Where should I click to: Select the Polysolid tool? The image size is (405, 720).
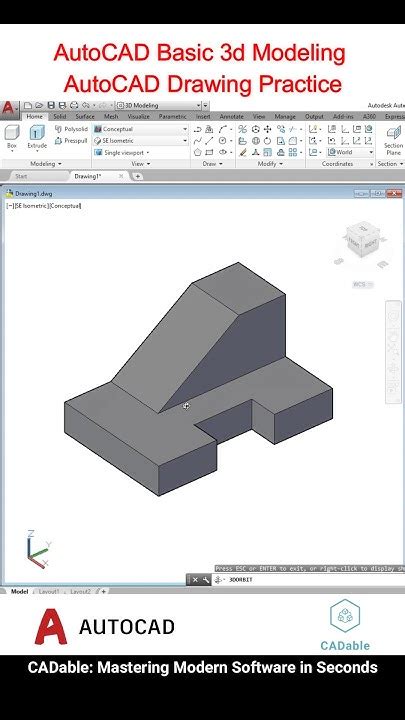(x=71, y=129)
